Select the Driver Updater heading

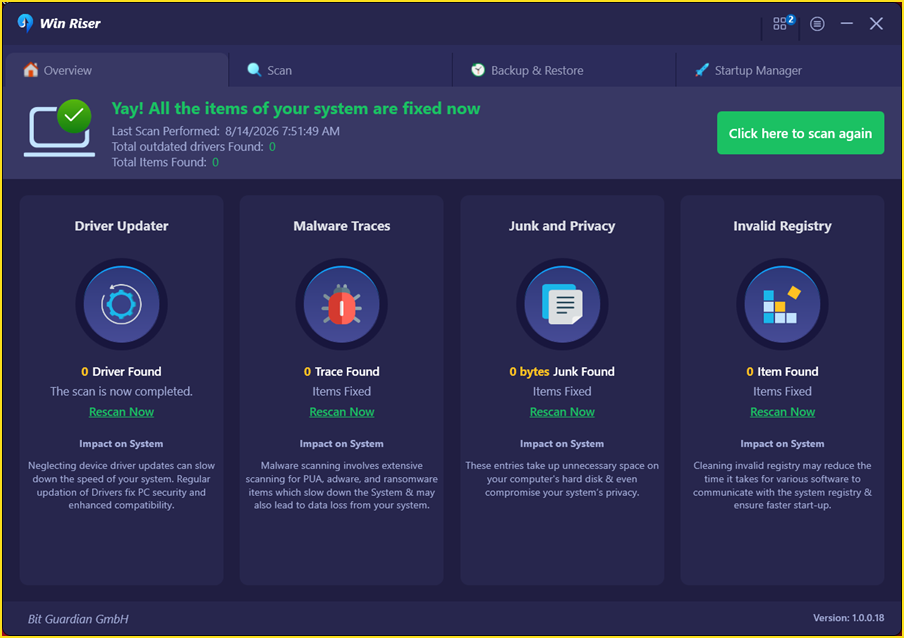point(121,226)
